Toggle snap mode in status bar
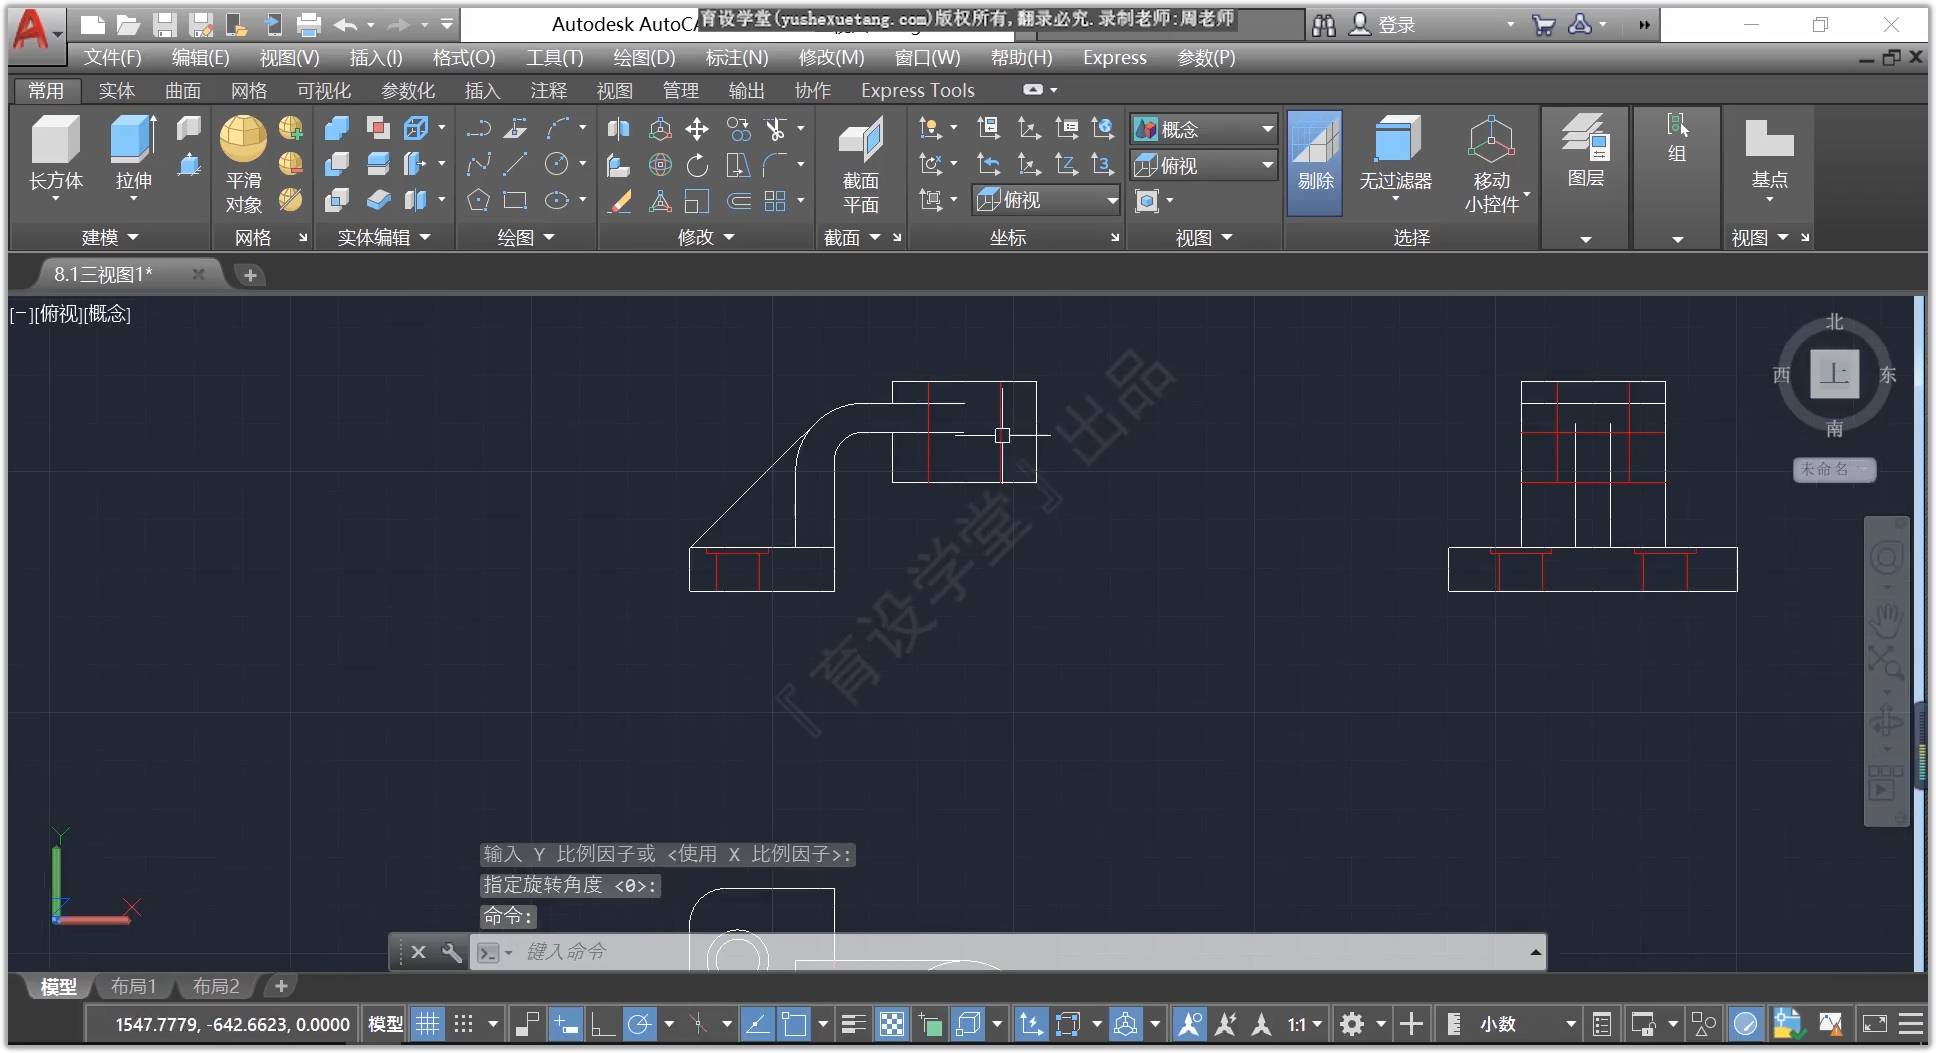The width and height of the screenshot is (1936, 1053). [463, 1024]
